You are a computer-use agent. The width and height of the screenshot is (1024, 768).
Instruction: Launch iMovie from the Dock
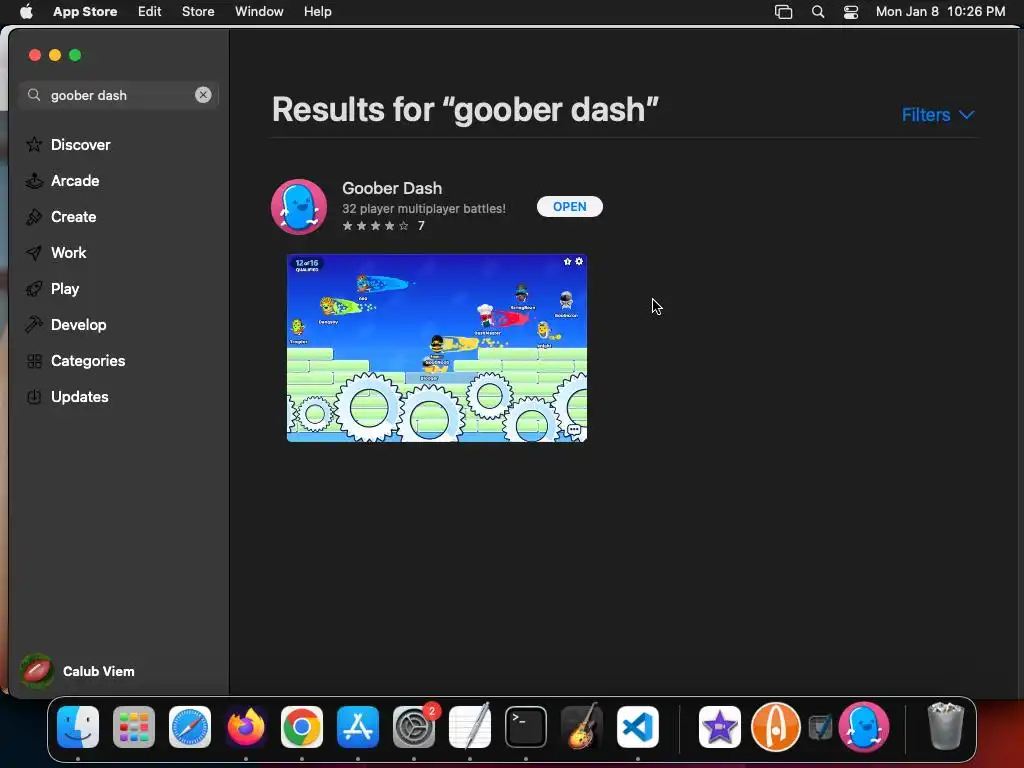(x=720, y=727)
